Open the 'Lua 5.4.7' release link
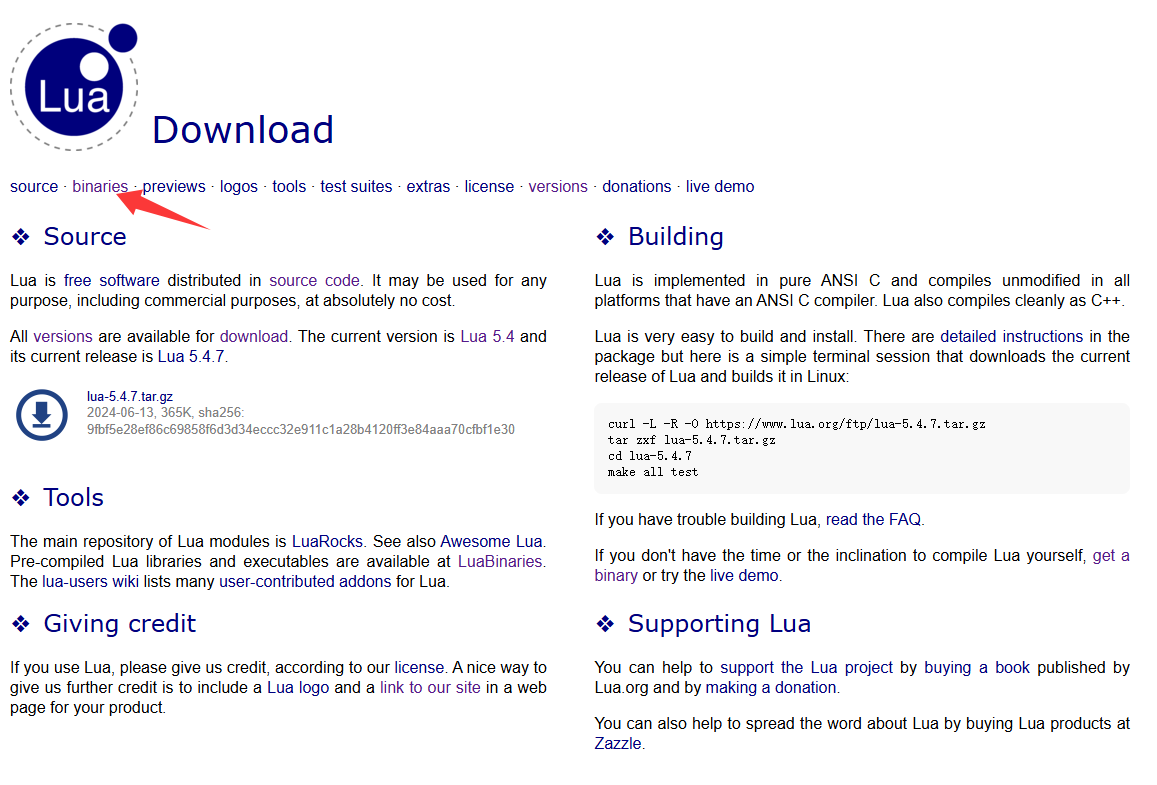Image resolution: width=1157 pixels, height=785 pixels. [x=190, y=356]
